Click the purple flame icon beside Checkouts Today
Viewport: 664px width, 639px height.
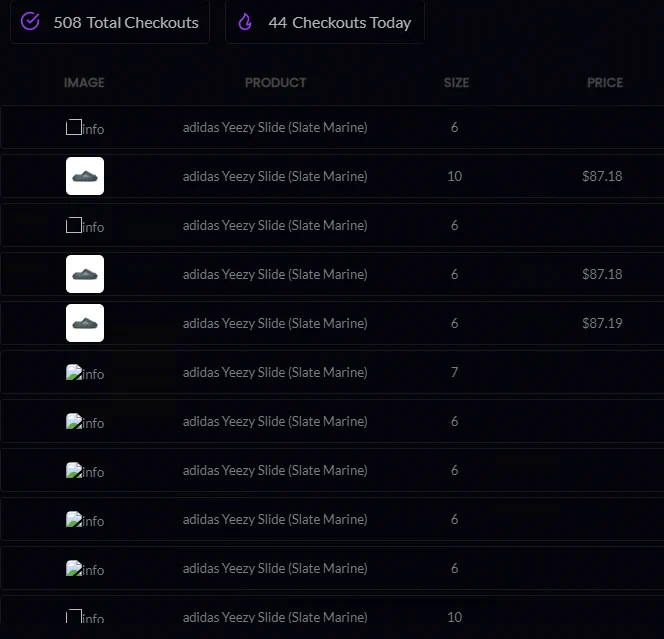pos(245,22)
